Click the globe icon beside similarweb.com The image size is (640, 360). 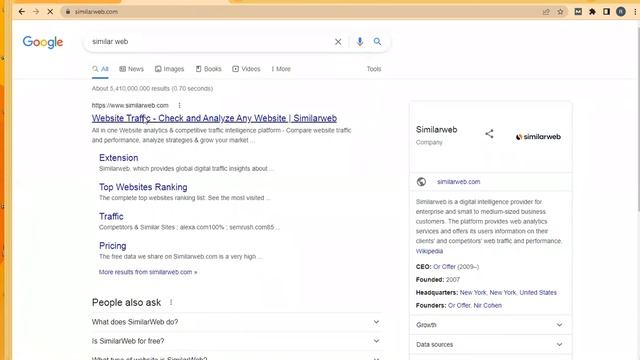coord(421,182)
